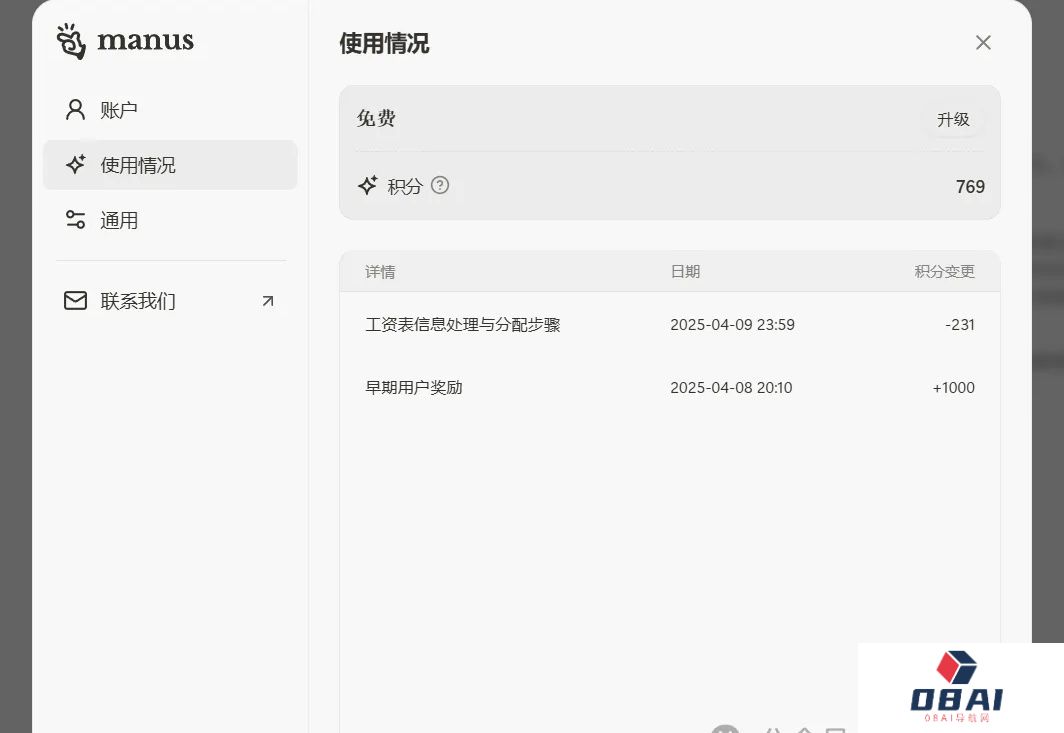The image size is (1064, 733).
Task: Select the 工资表信息处理与分配步骤 row title
Action: pos(463,325)
